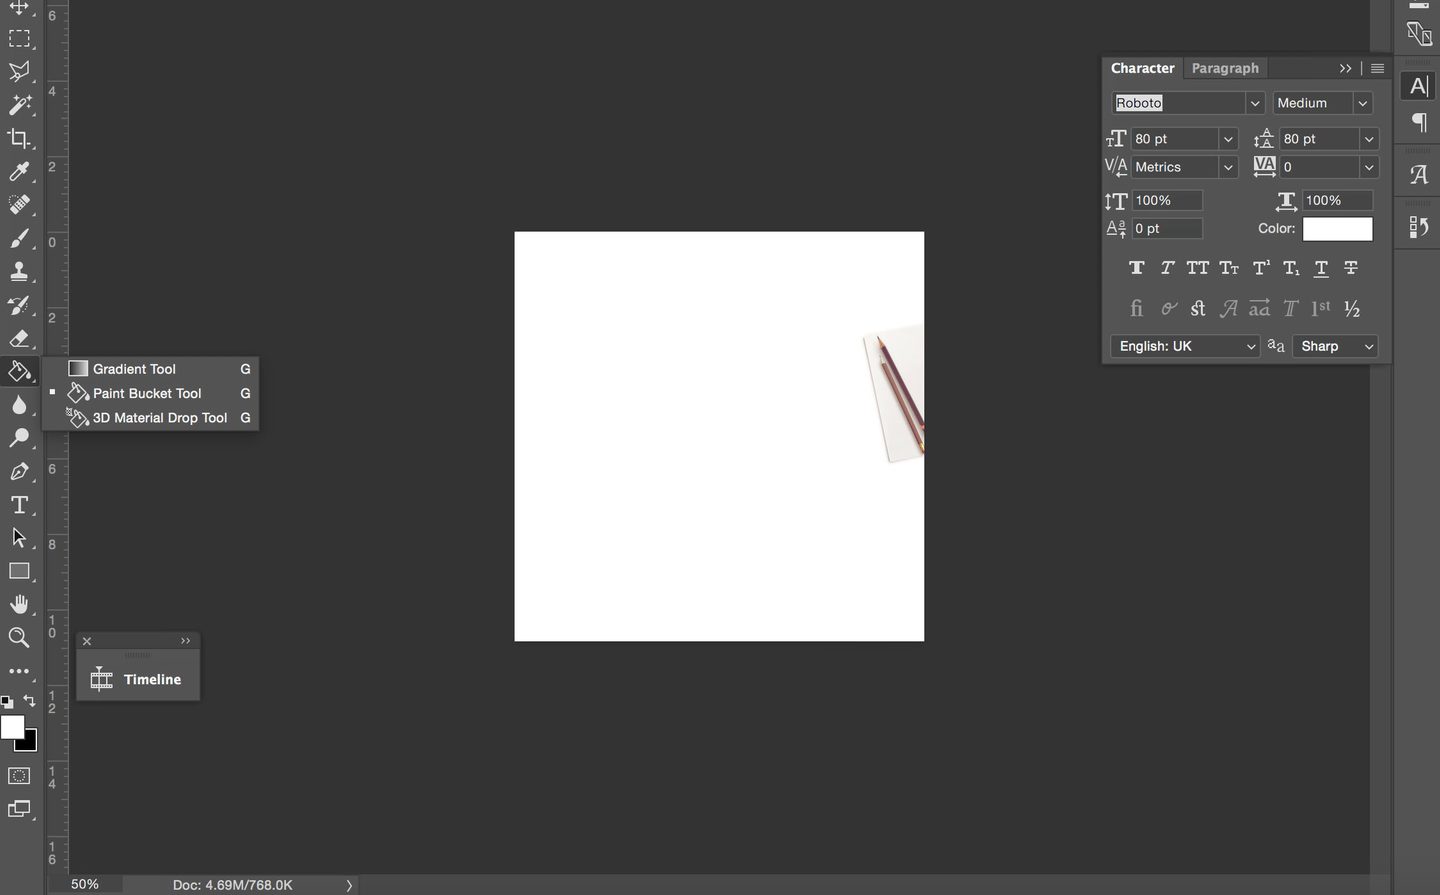Open the English: UK language dropdown
This screenshot has width=1440, height=895.
pos(1250,346)
